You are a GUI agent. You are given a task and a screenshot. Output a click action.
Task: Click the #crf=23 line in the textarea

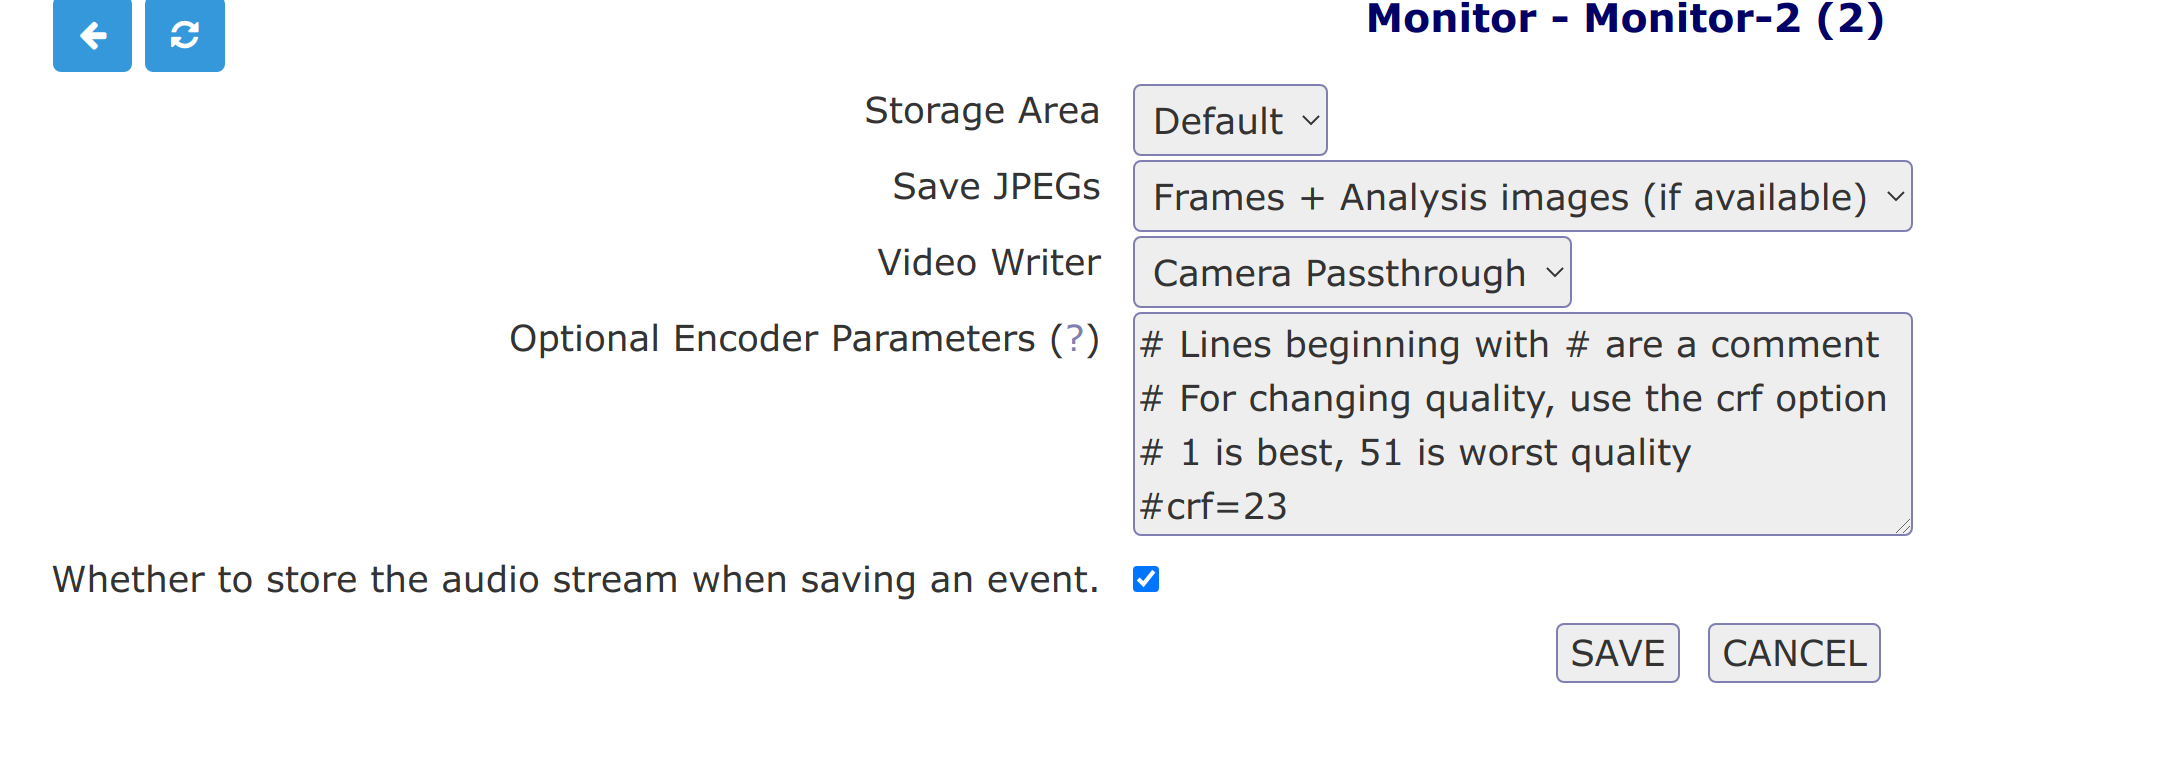(x=1214, y=507)
